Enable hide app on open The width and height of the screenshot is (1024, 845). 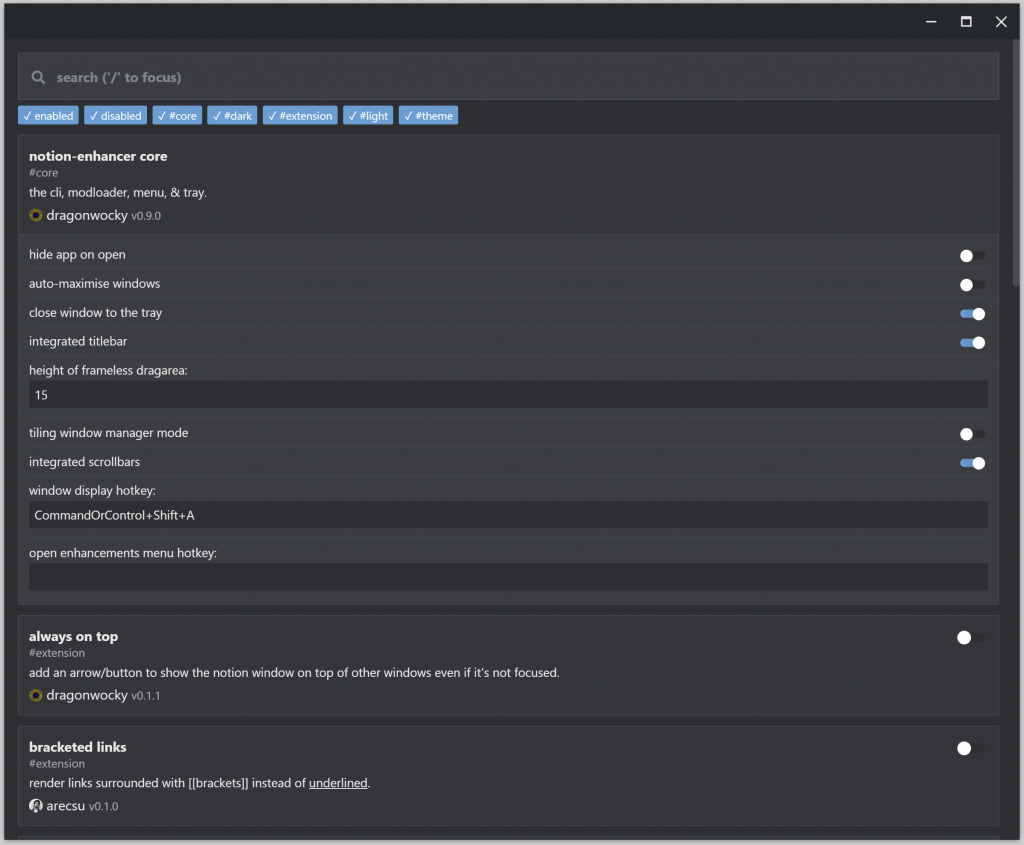coord(972,256)
